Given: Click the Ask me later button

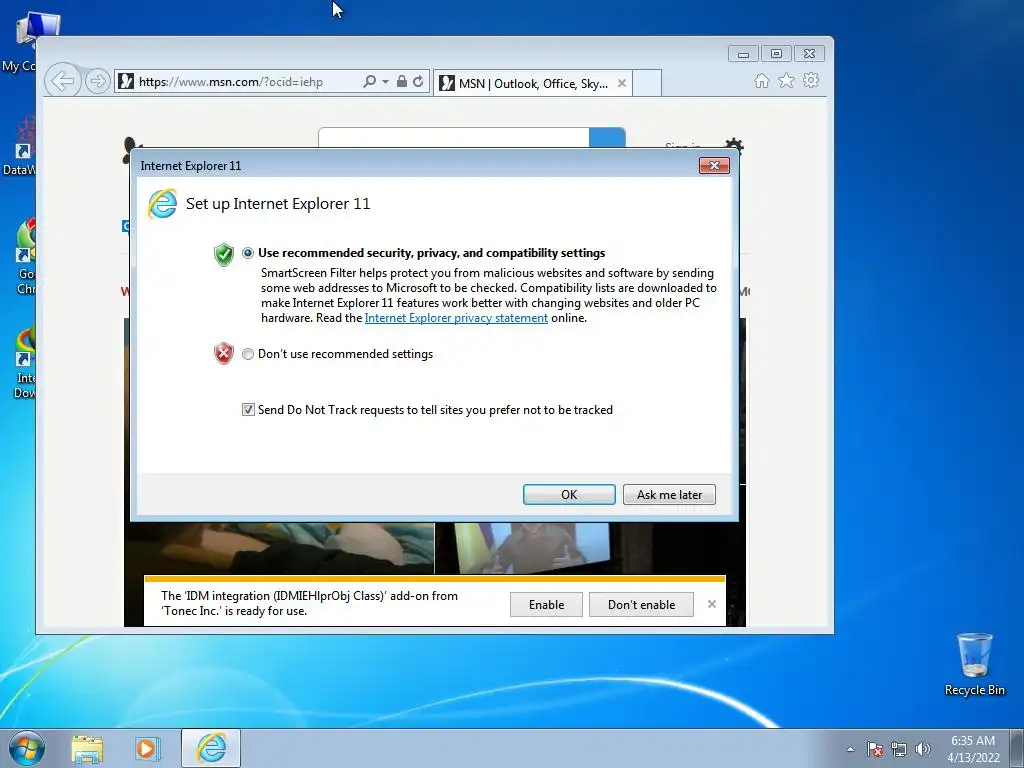Looking at the screenshot, I should tap(669, 494).
